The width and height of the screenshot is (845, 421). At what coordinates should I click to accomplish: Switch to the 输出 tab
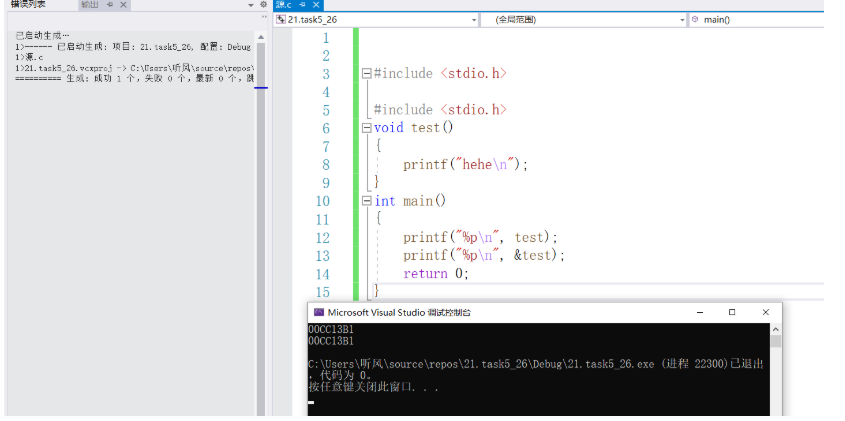click(89, 5)
